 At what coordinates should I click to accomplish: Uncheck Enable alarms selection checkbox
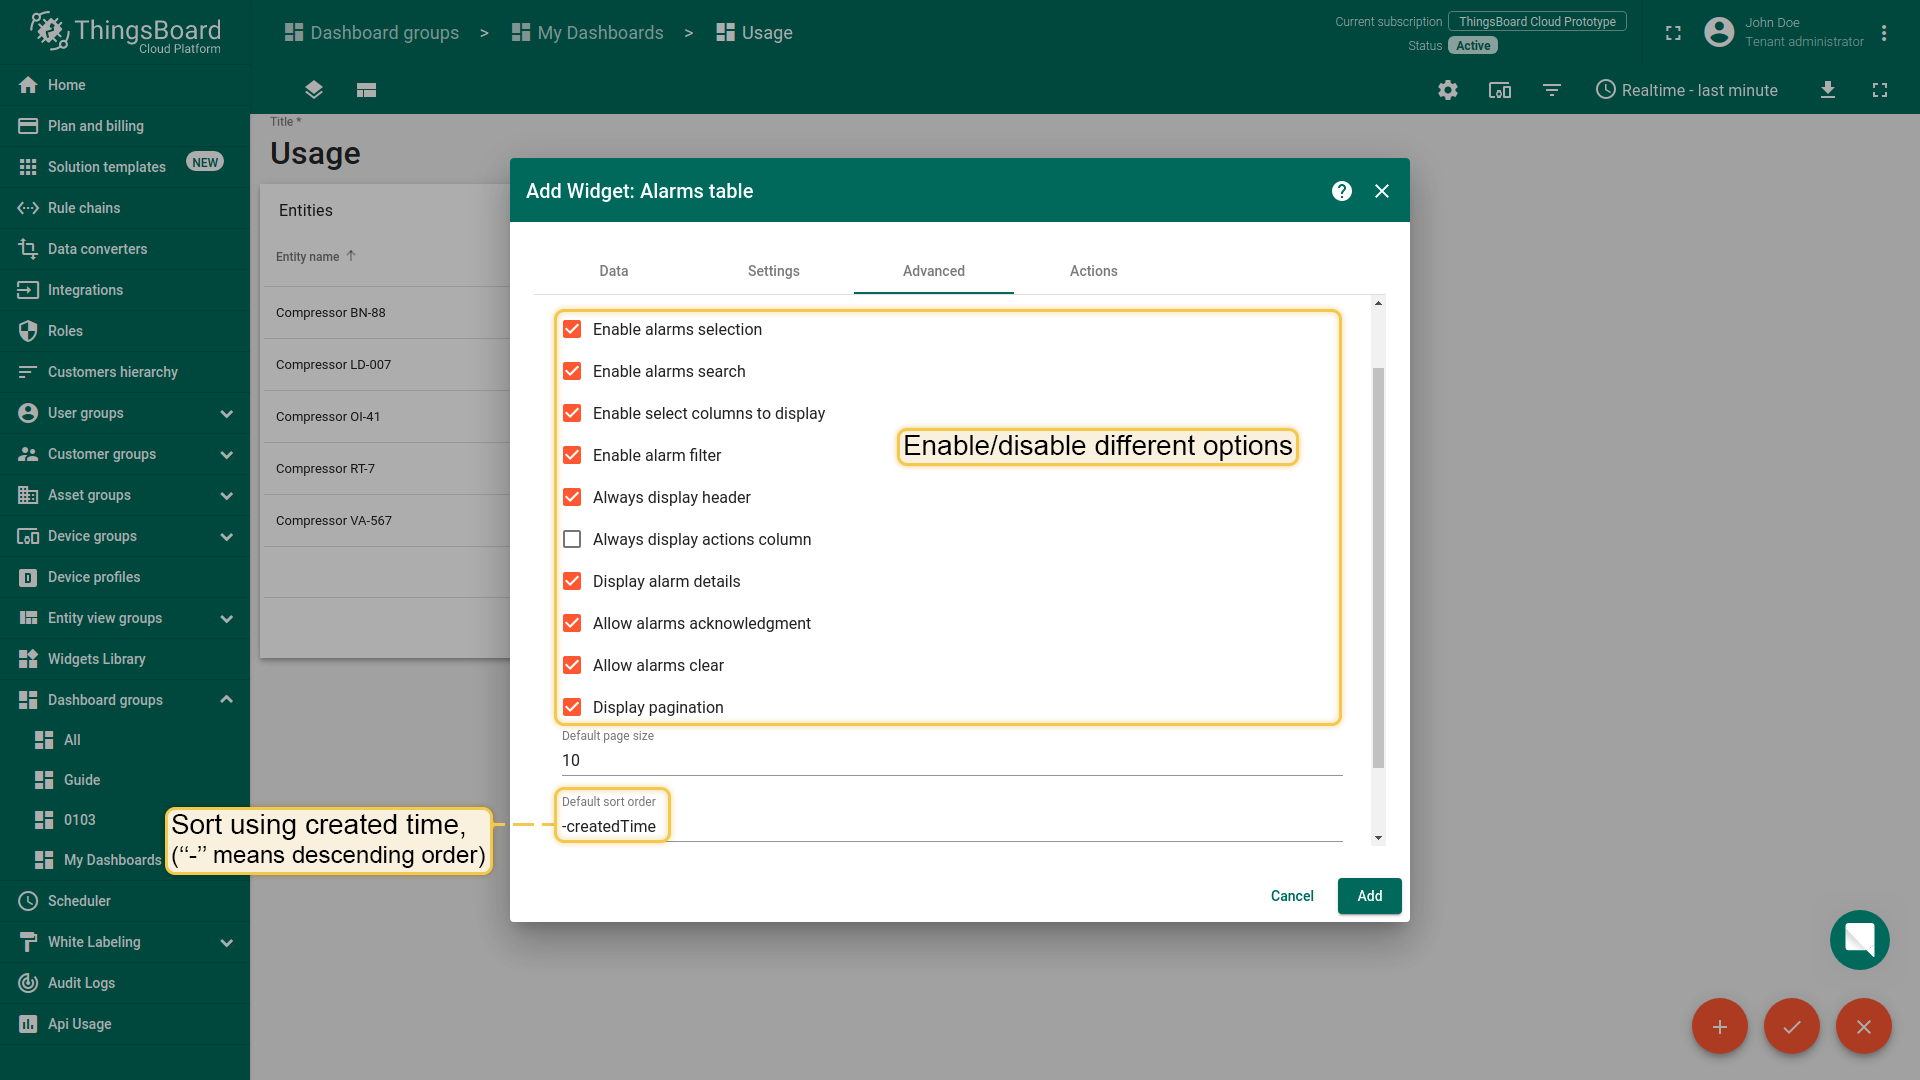pos(572,329)
